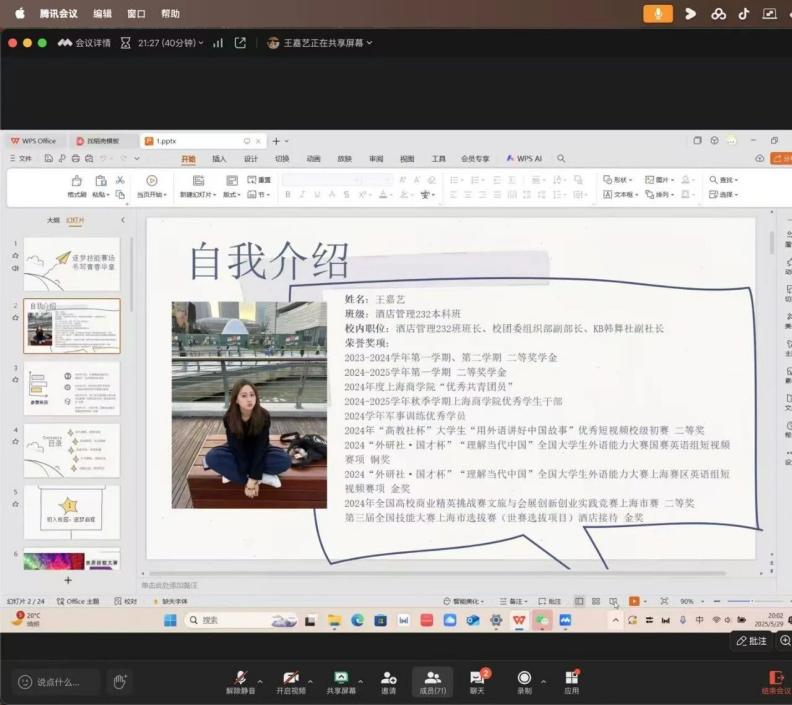Open the 邀请 invite icon
The height and width of the screenshot is (705, 792).
388,678
